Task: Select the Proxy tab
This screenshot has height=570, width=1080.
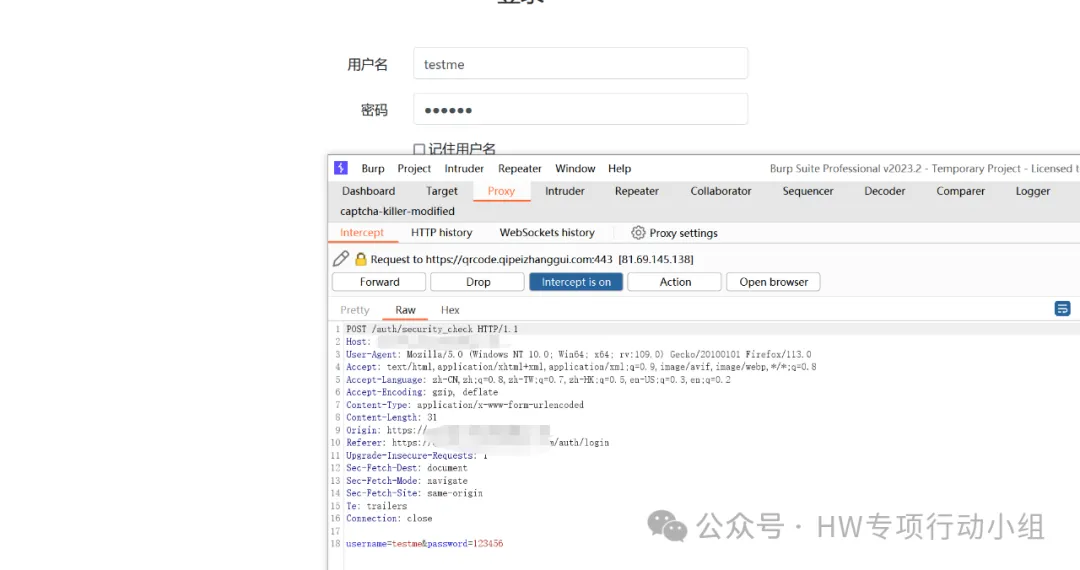Action: 501,191
